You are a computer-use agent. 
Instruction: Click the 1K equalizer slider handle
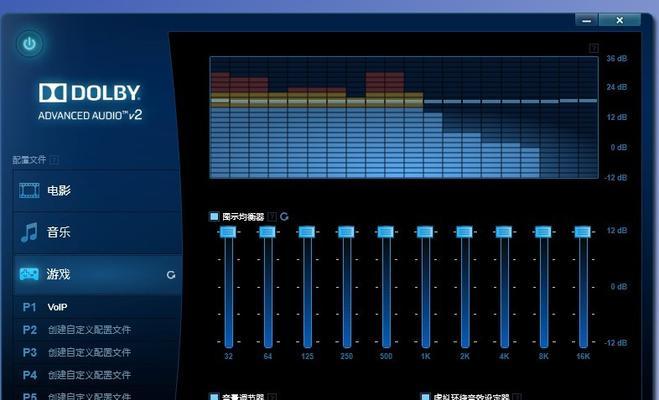tap(425, 232)
